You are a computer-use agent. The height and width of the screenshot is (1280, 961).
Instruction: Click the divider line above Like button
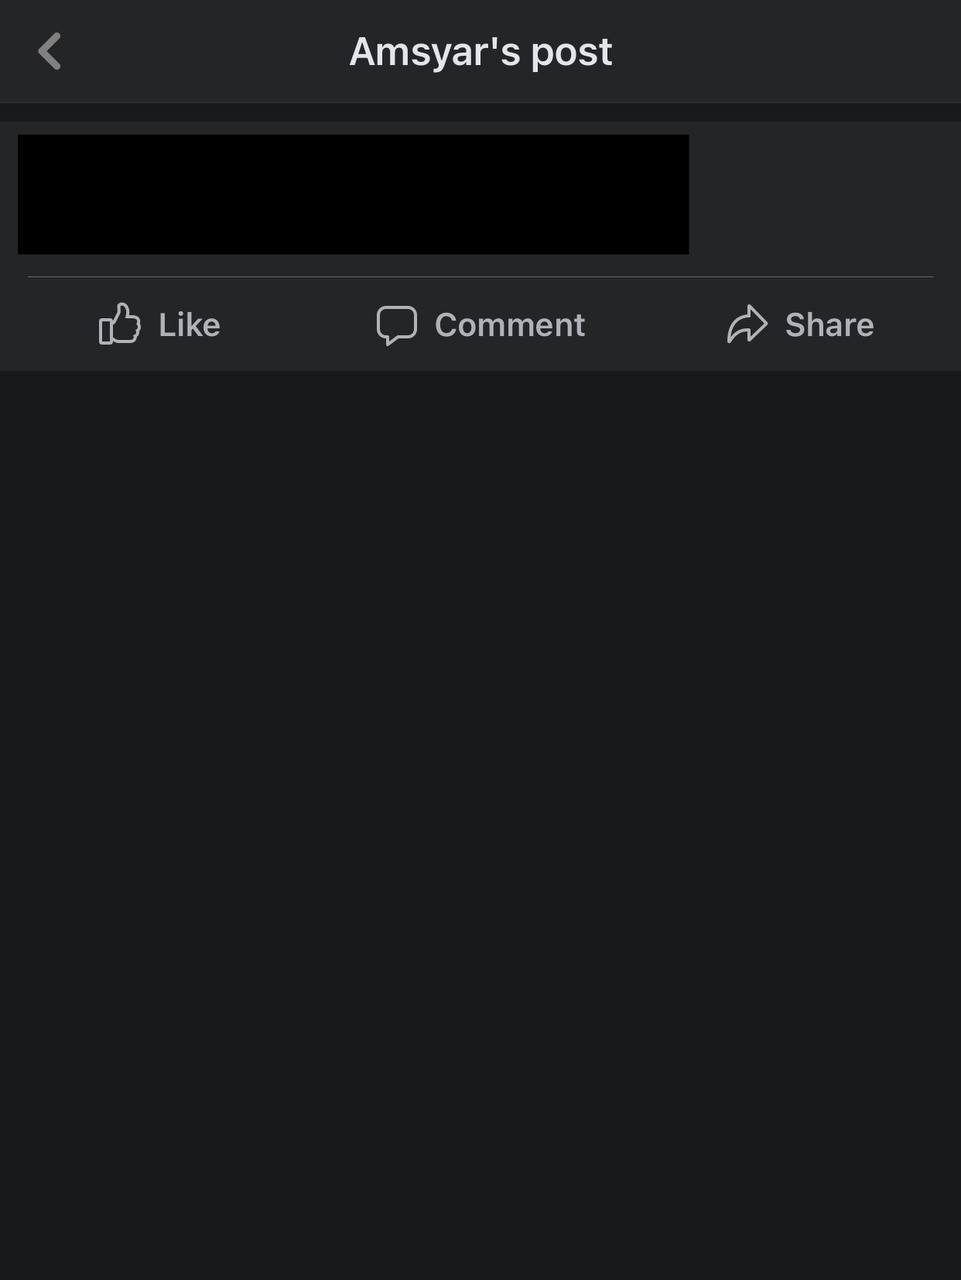tap(480, 276)
